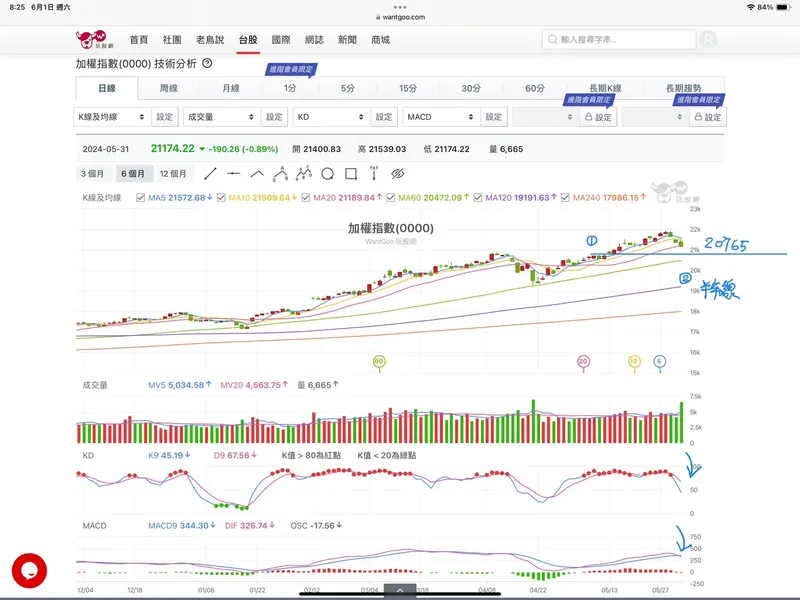Select the horizontal line drawing tool
The image size is (800, 600).
tap(234, 174)
